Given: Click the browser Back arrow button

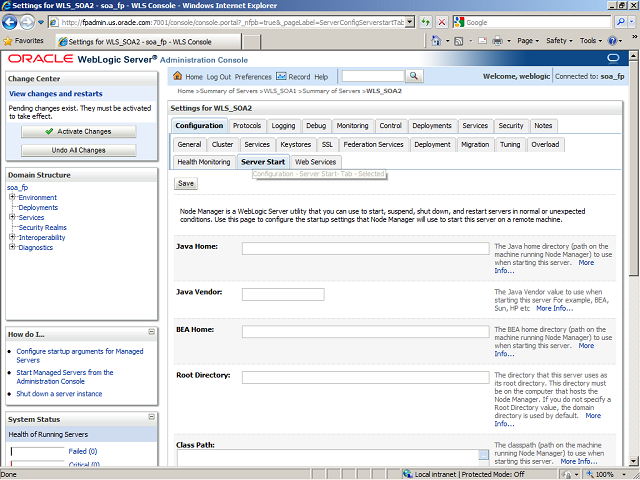Looking at the screenshot, I should [x=14, y=21].
